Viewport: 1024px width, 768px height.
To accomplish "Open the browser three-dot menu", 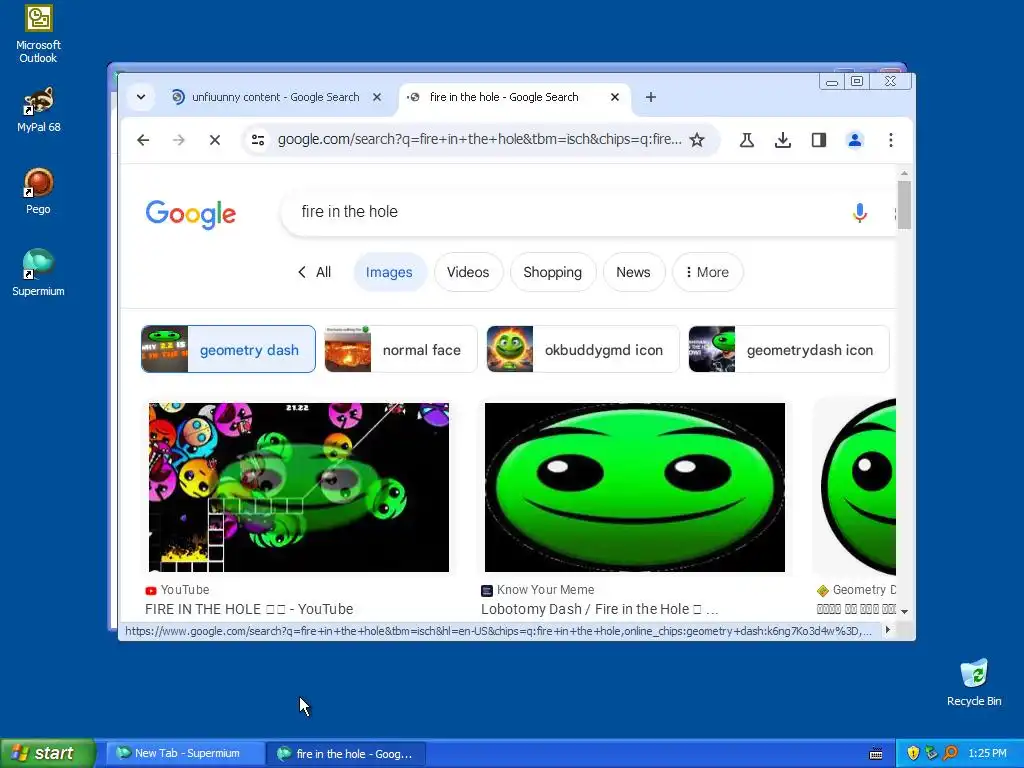I will (891, 140).
